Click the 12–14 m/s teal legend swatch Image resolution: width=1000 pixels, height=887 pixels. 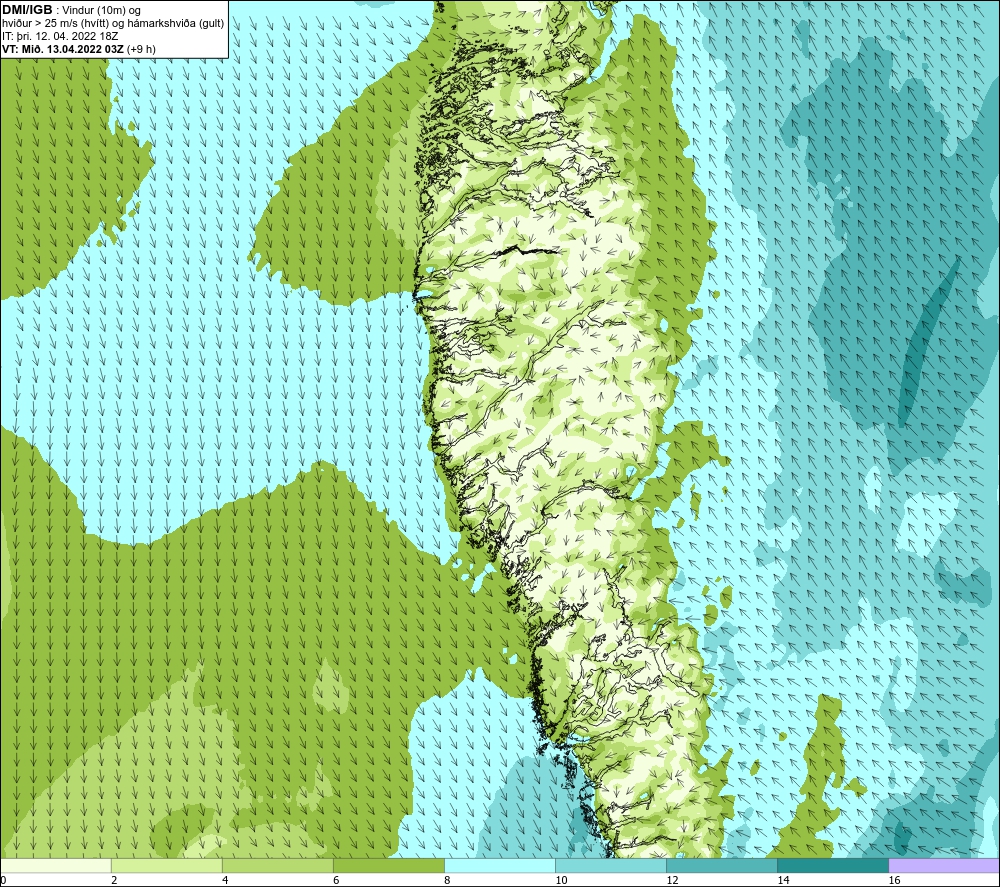coord(722,865)
